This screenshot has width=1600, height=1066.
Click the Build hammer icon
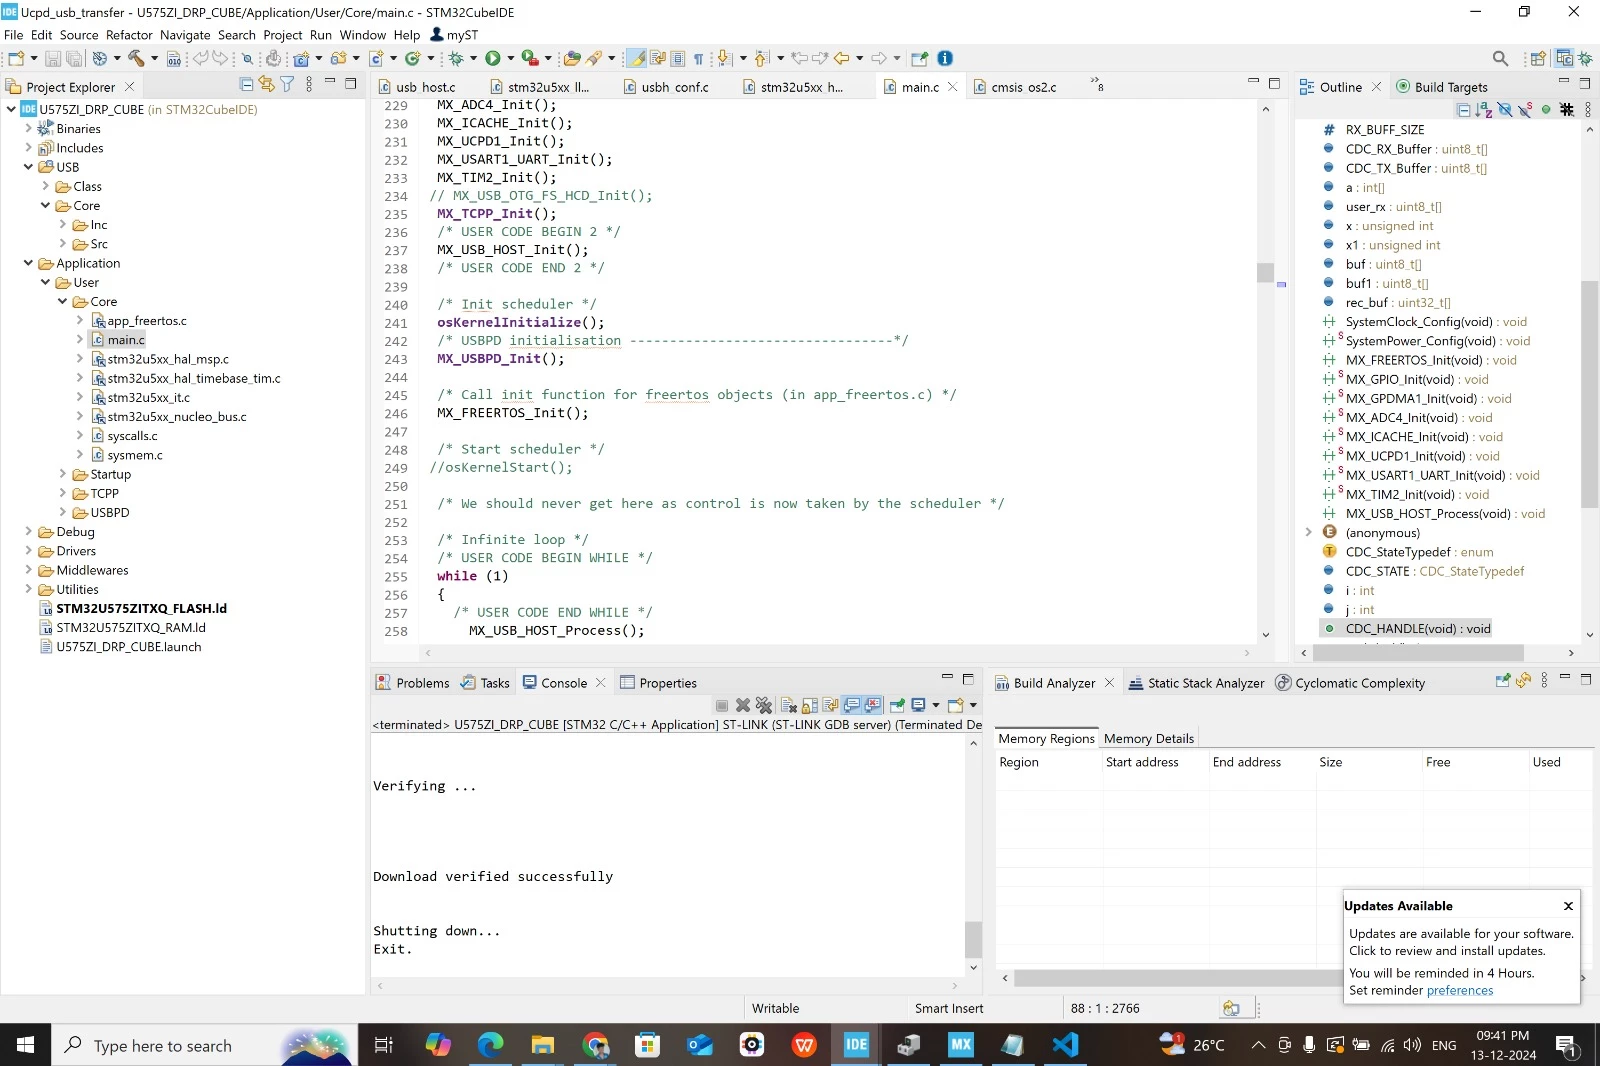(x=136, y=58)
